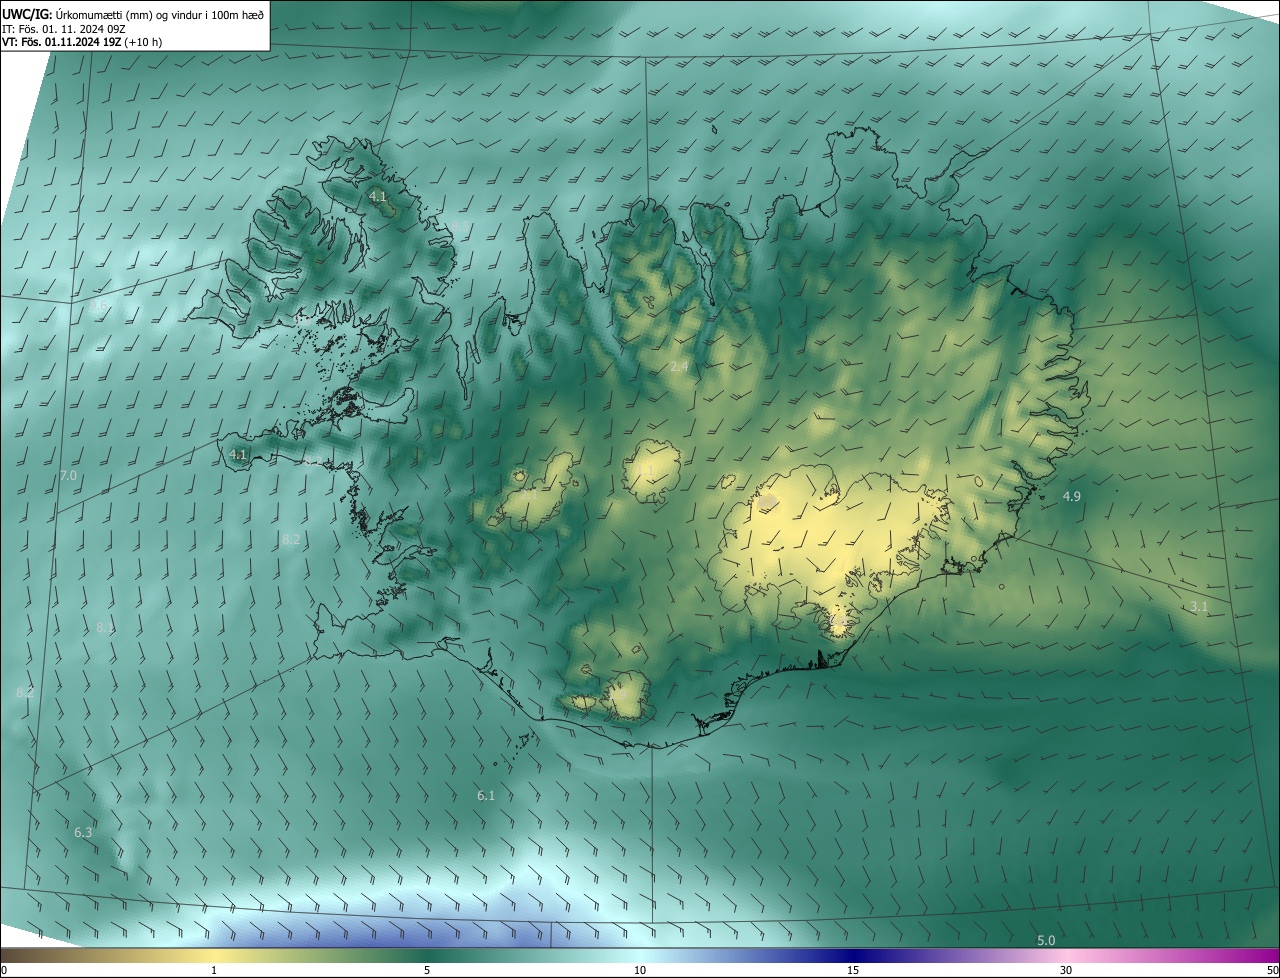Screen dimensions: 1280x978
Task: Click the 8.1 value label over the sea
Action: [x=105, y=628]
